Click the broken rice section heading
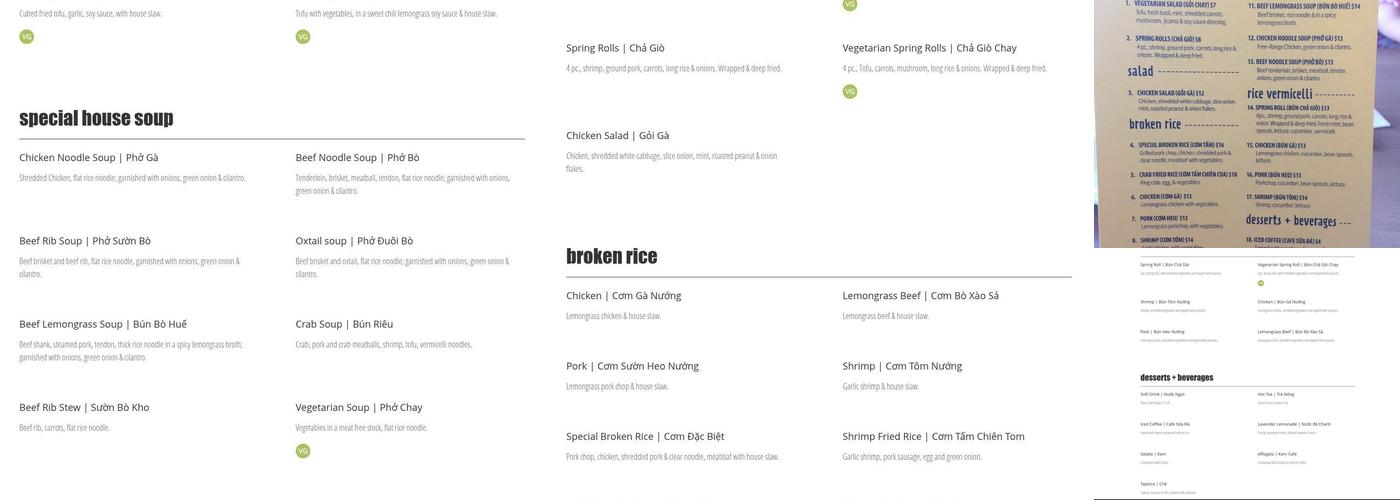Screen dimensions: 1400x500 click(x=611, y=257)
